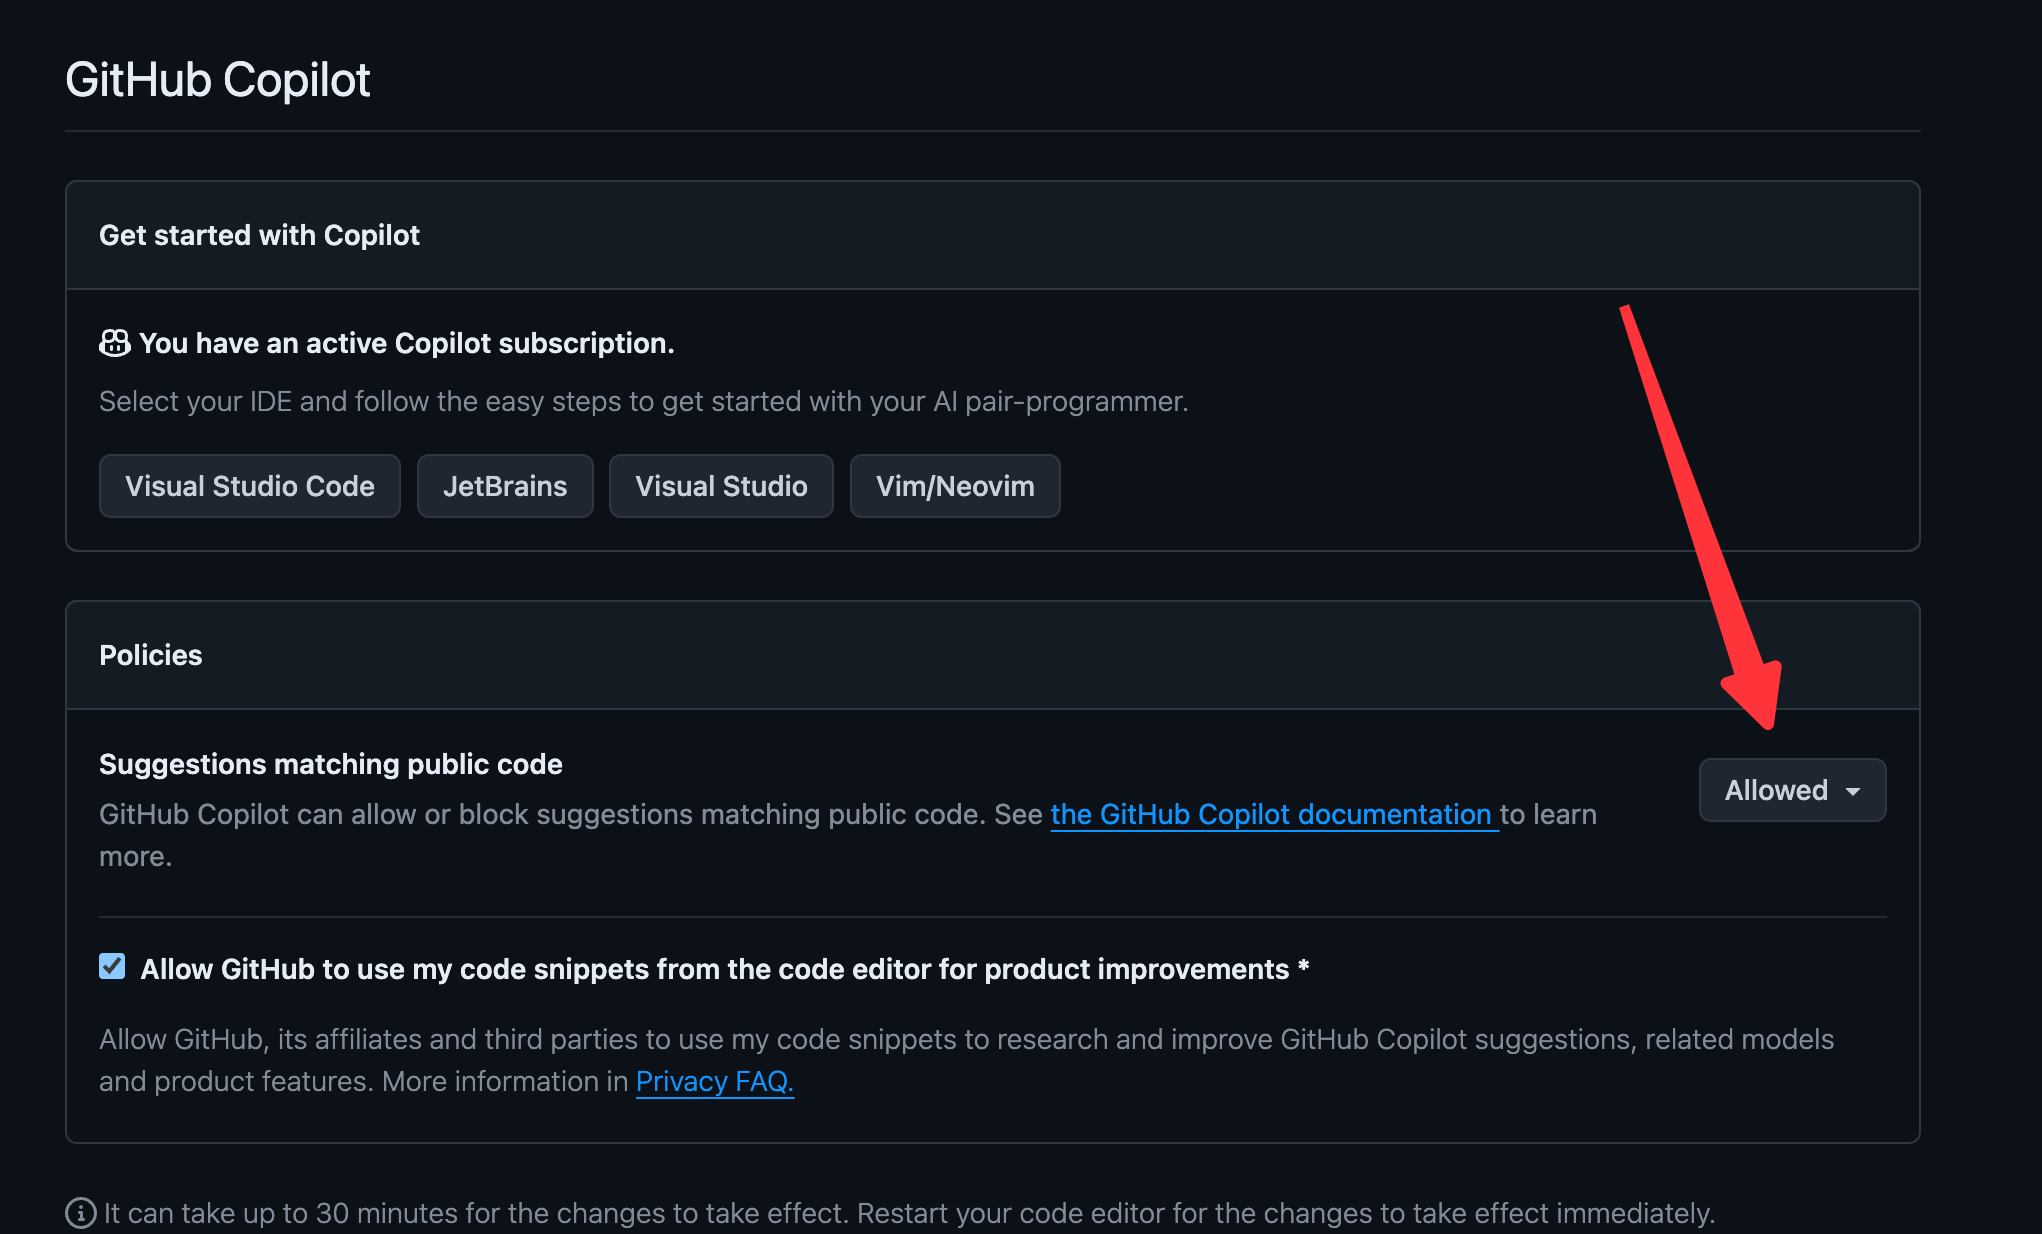The height and width of the screenshot is (1234, 2042).
Task: Toggle the code snippets product improvements checkbox
Action: coord(112,966)
